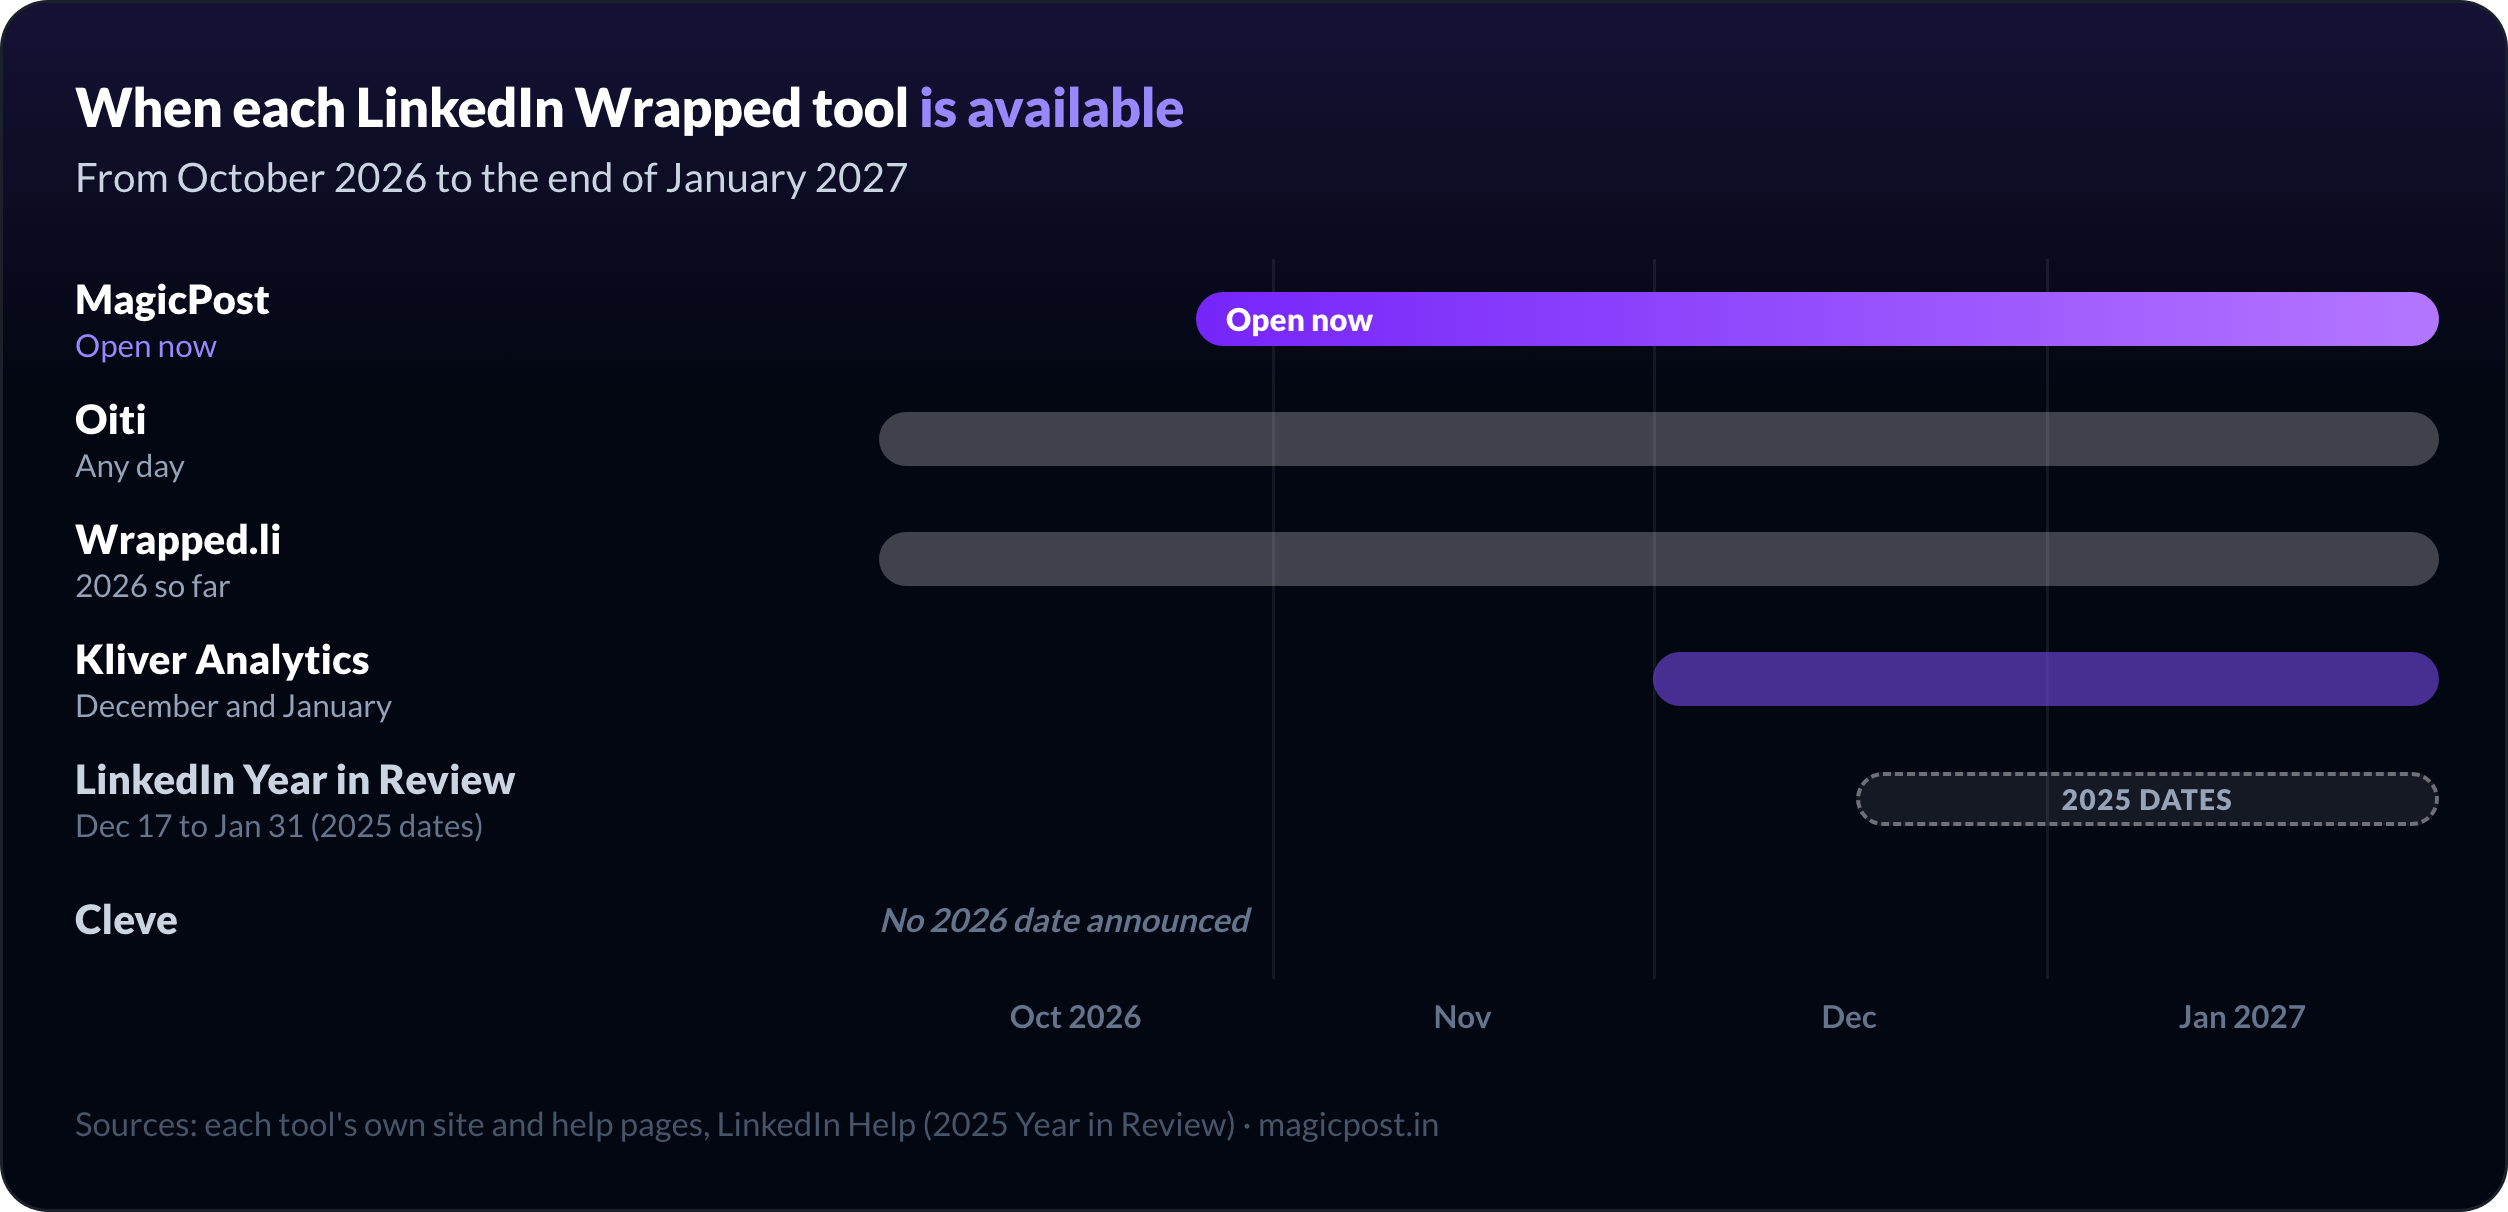Click the 'Any day' label
This screenshot has width=2508, height=1212.
130,467
